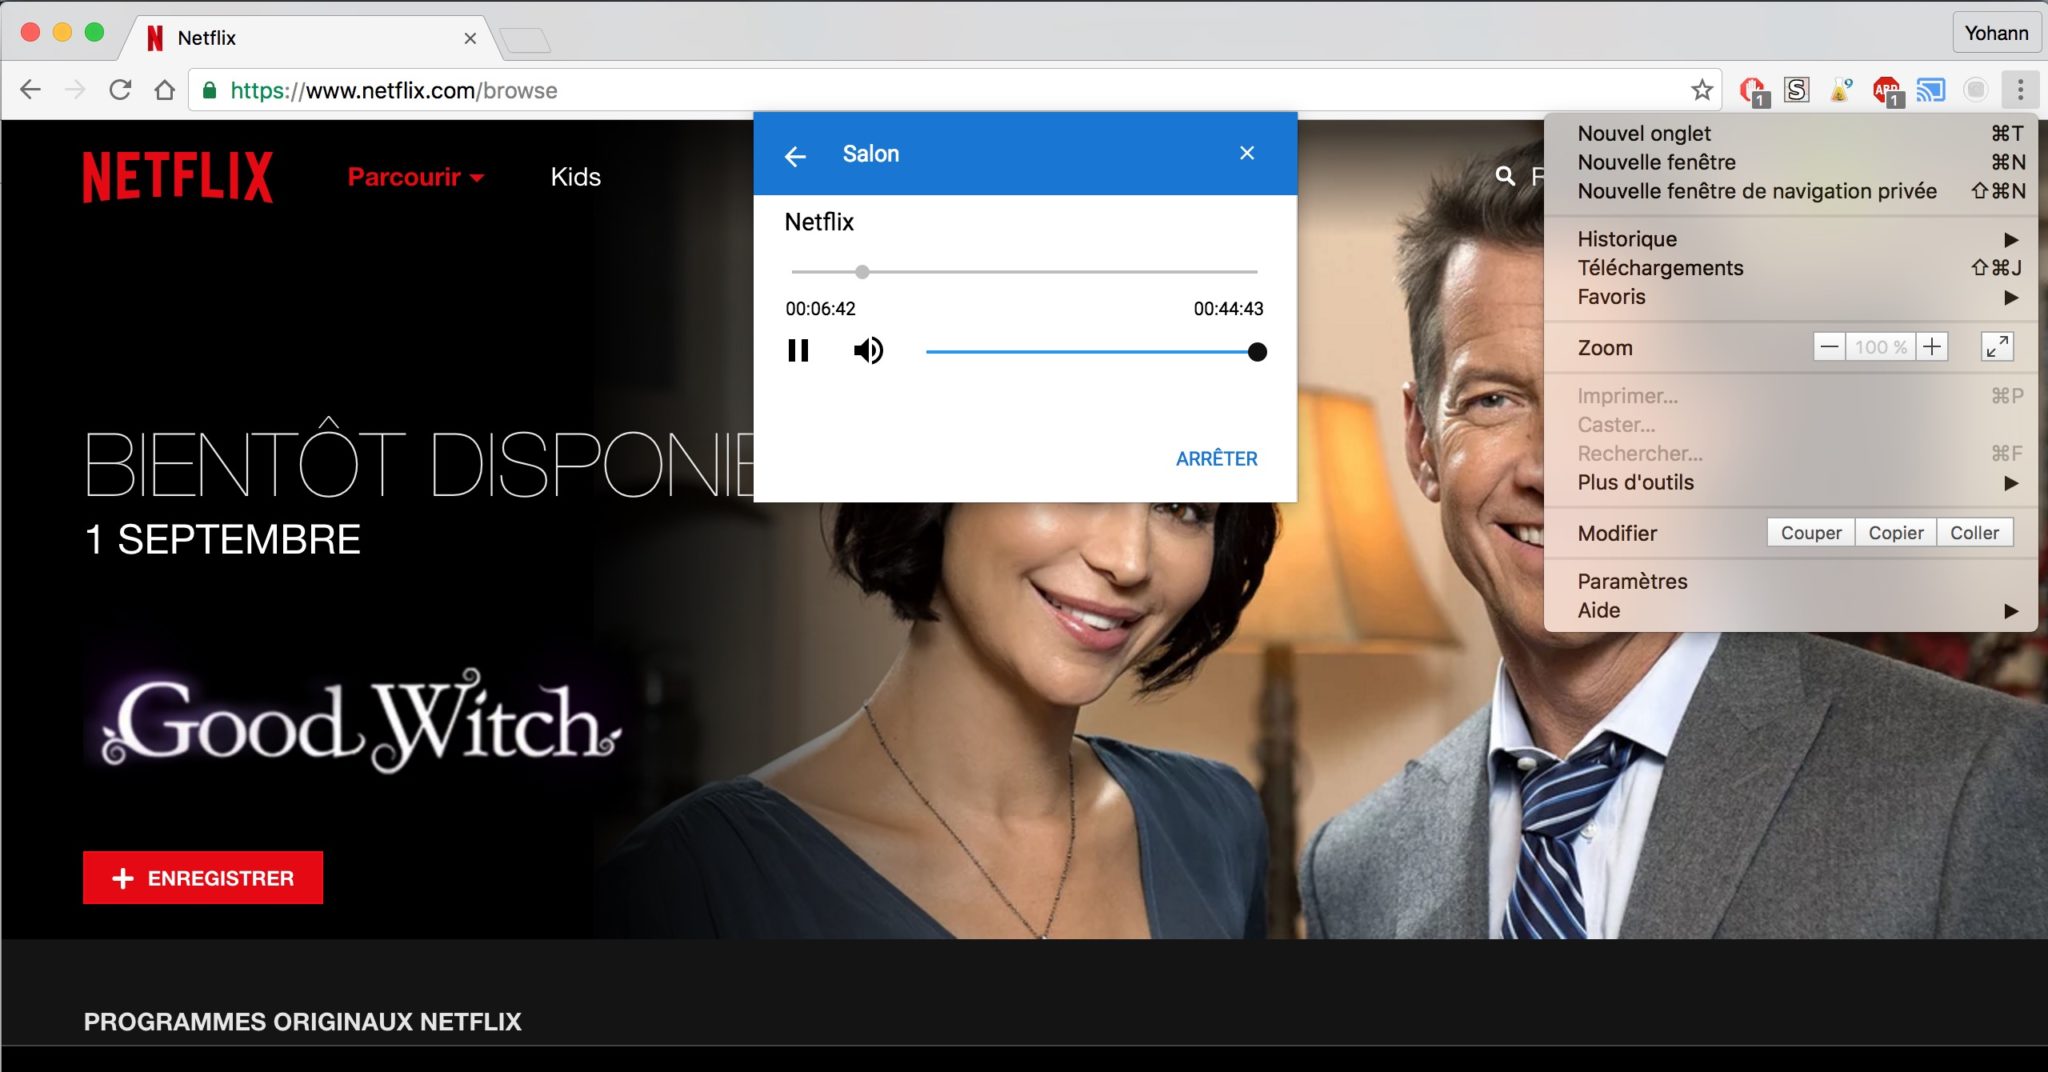2048x1072 pixels.
Task: Open the red hand ad-blocker extension
Action: [1753, 91]
